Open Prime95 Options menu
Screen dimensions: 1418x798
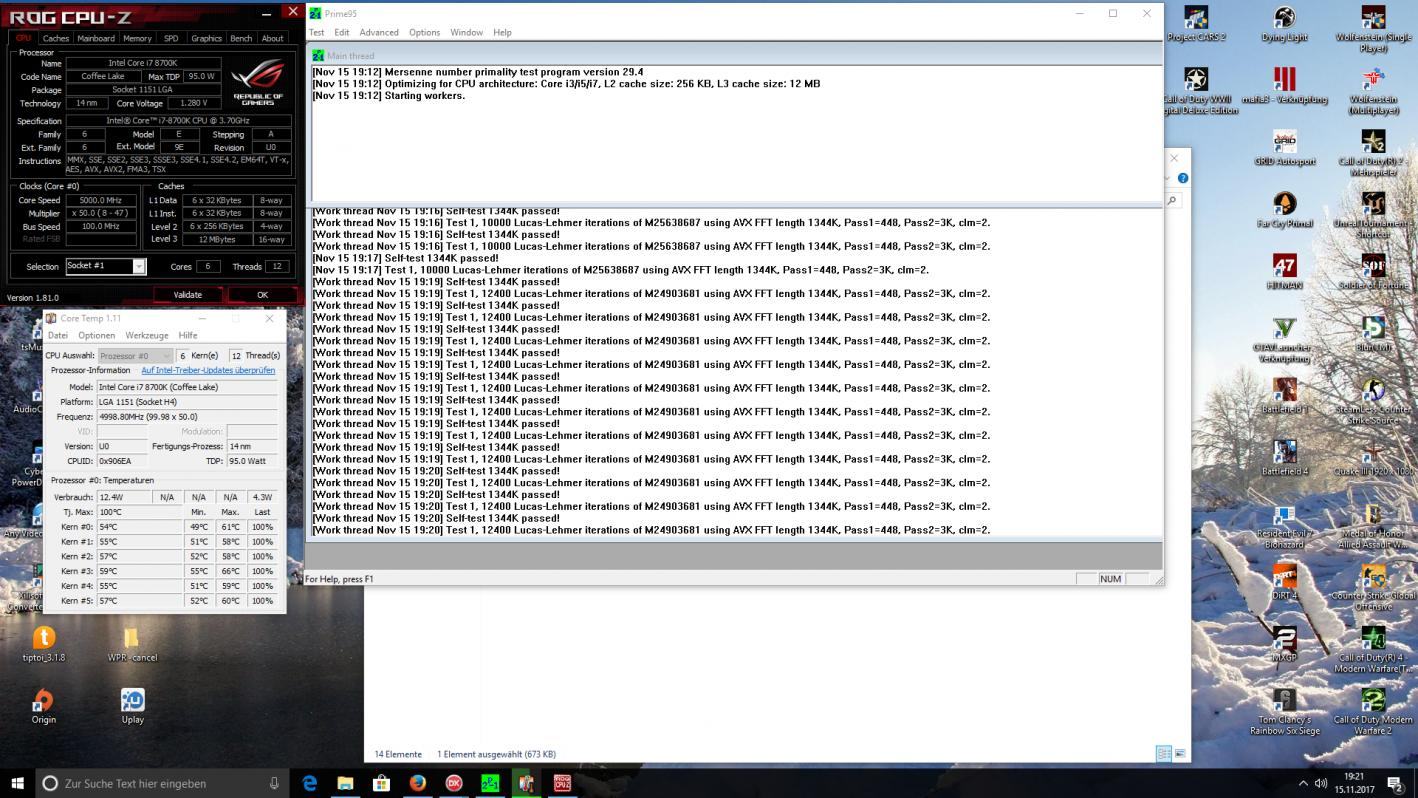(424, 32)
